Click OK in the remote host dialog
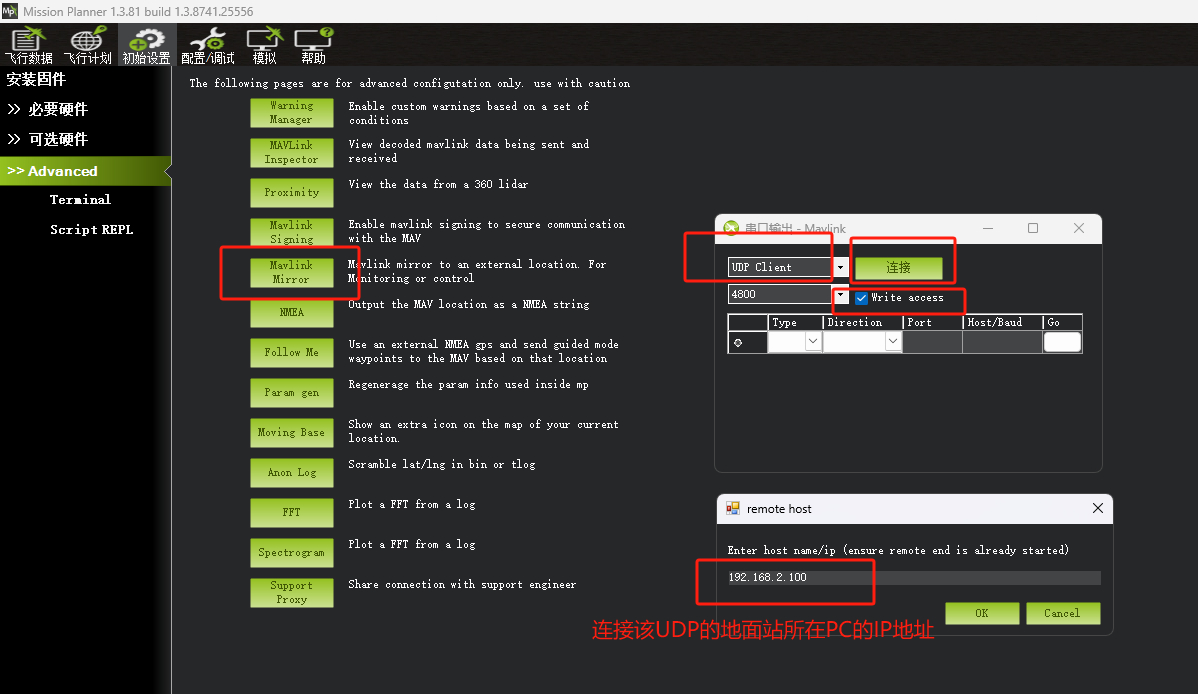Screen dimensions: 1198x694 (981, 613)
